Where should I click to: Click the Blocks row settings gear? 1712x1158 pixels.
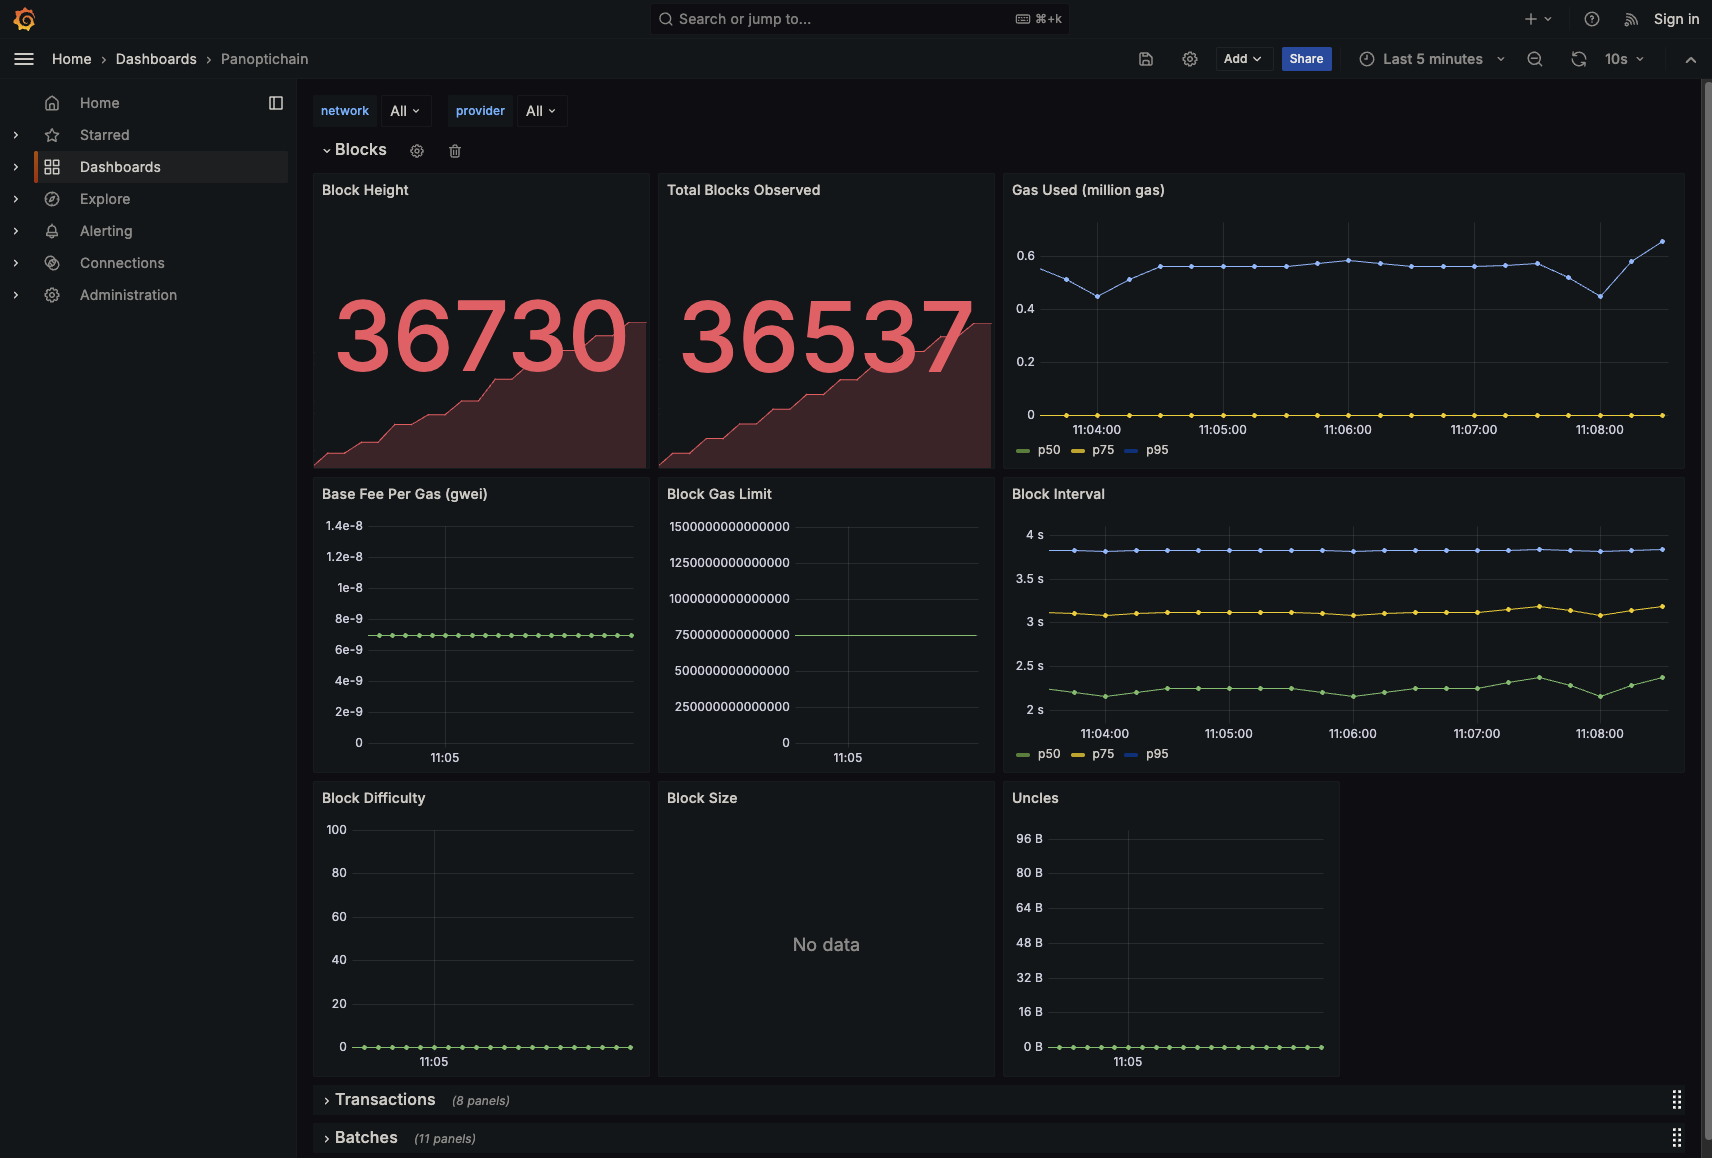pos(417,151)
